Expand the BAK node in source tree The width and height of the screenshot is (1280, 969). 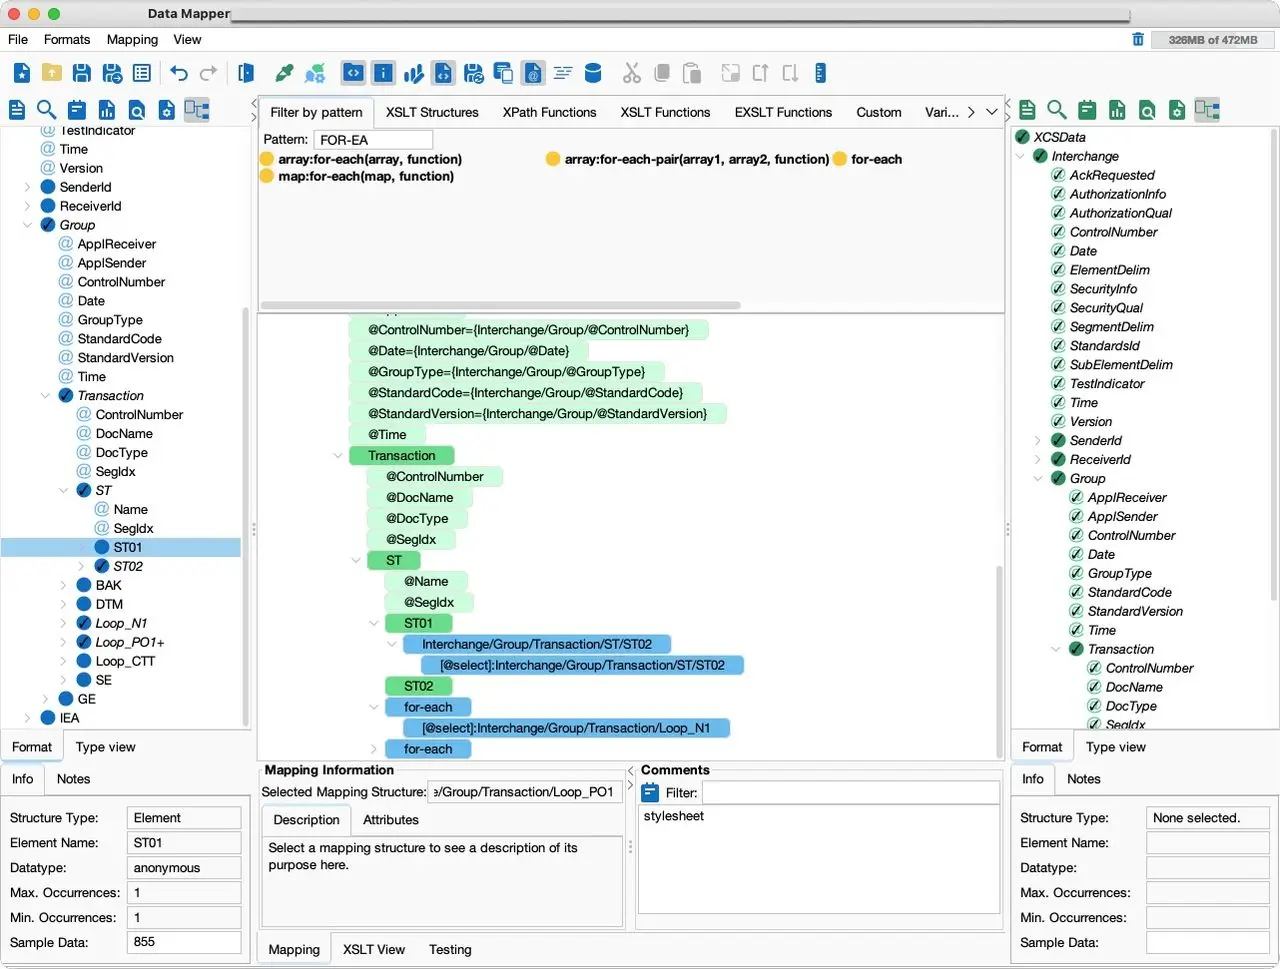point(63,585)
